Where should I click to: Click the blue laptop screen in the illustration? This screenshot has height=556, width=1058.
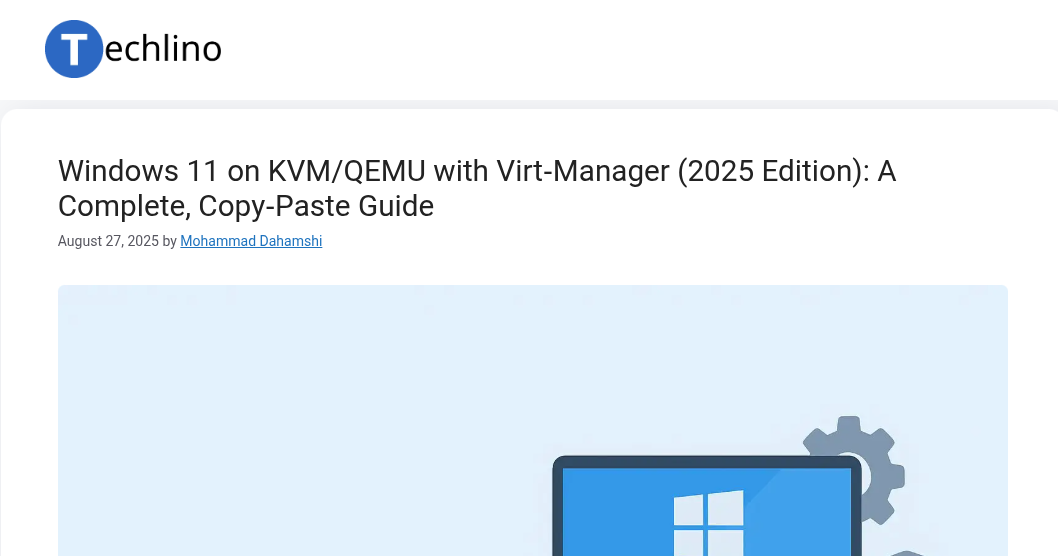click(x=707, y=511)
